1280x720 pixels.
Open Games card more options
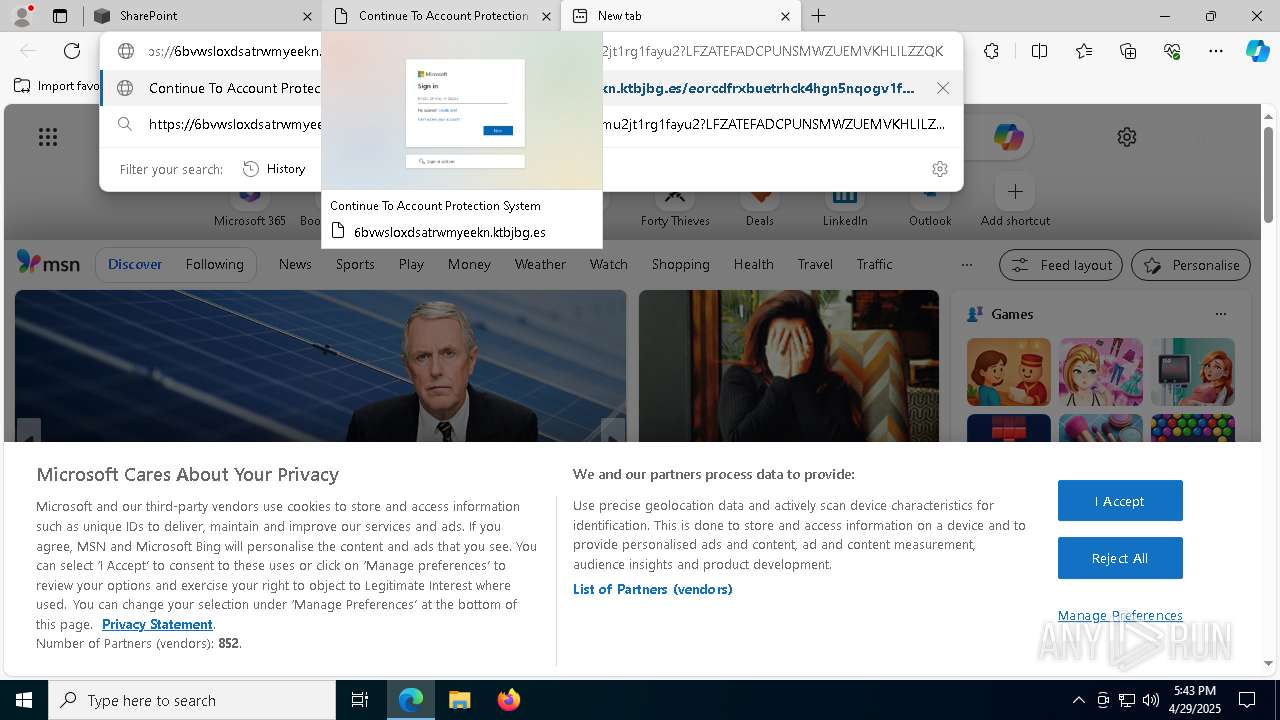pos(1220,314)
